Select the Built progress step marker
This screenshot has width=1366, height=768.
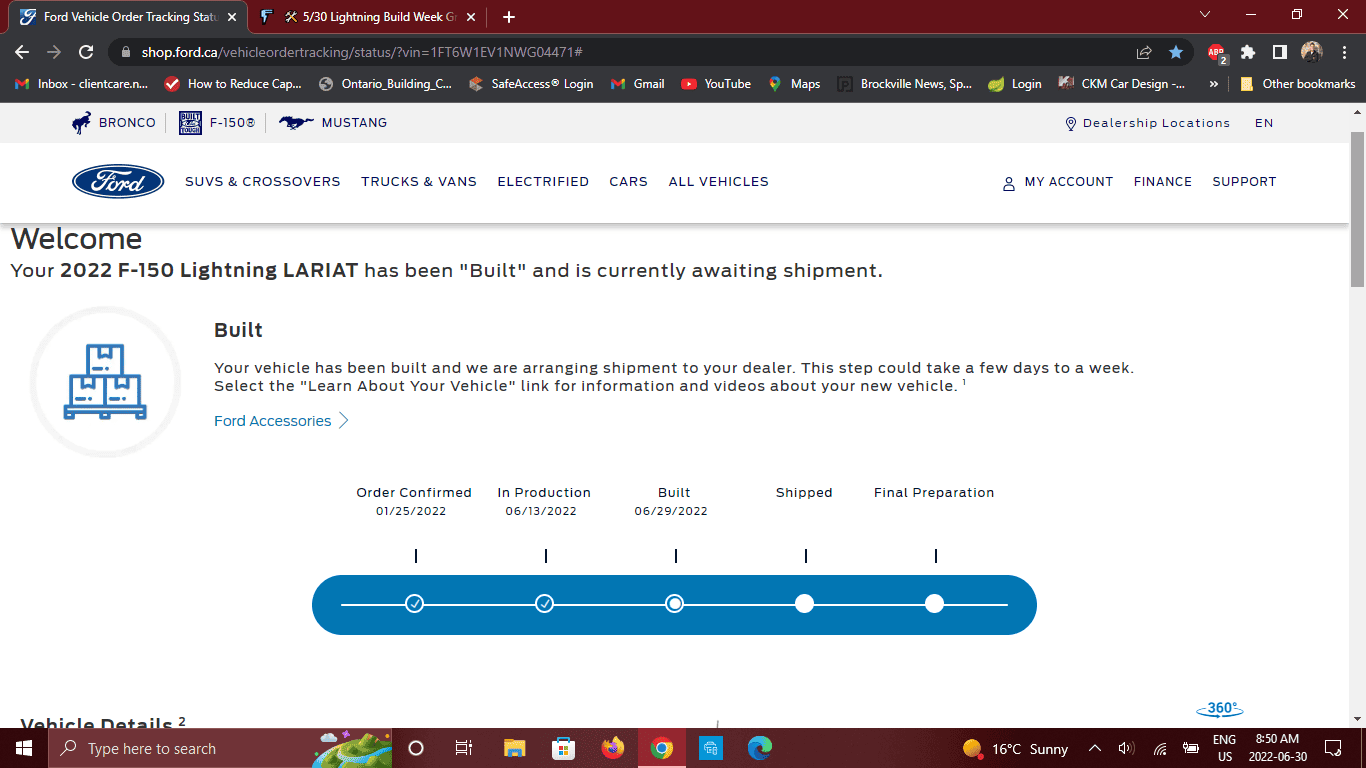tap(675, 604)
